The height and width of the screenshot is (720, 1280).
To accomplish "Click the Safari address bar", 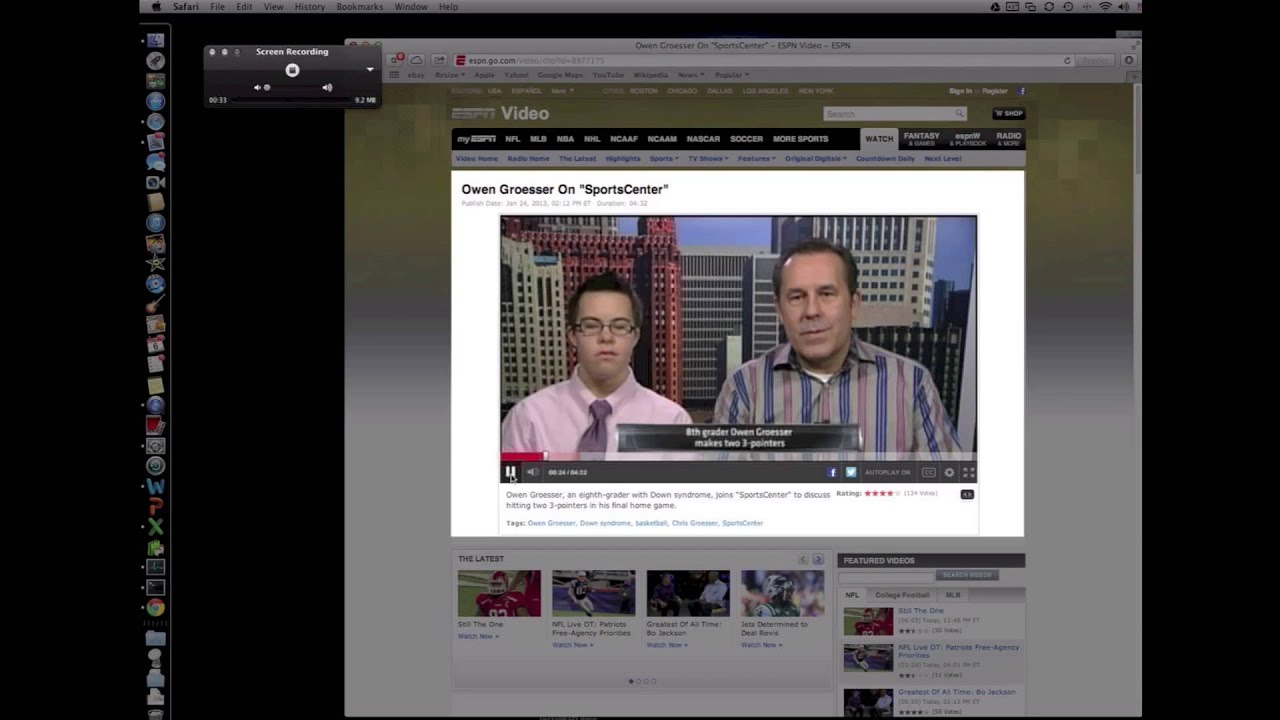I will (x=764, y=60).
